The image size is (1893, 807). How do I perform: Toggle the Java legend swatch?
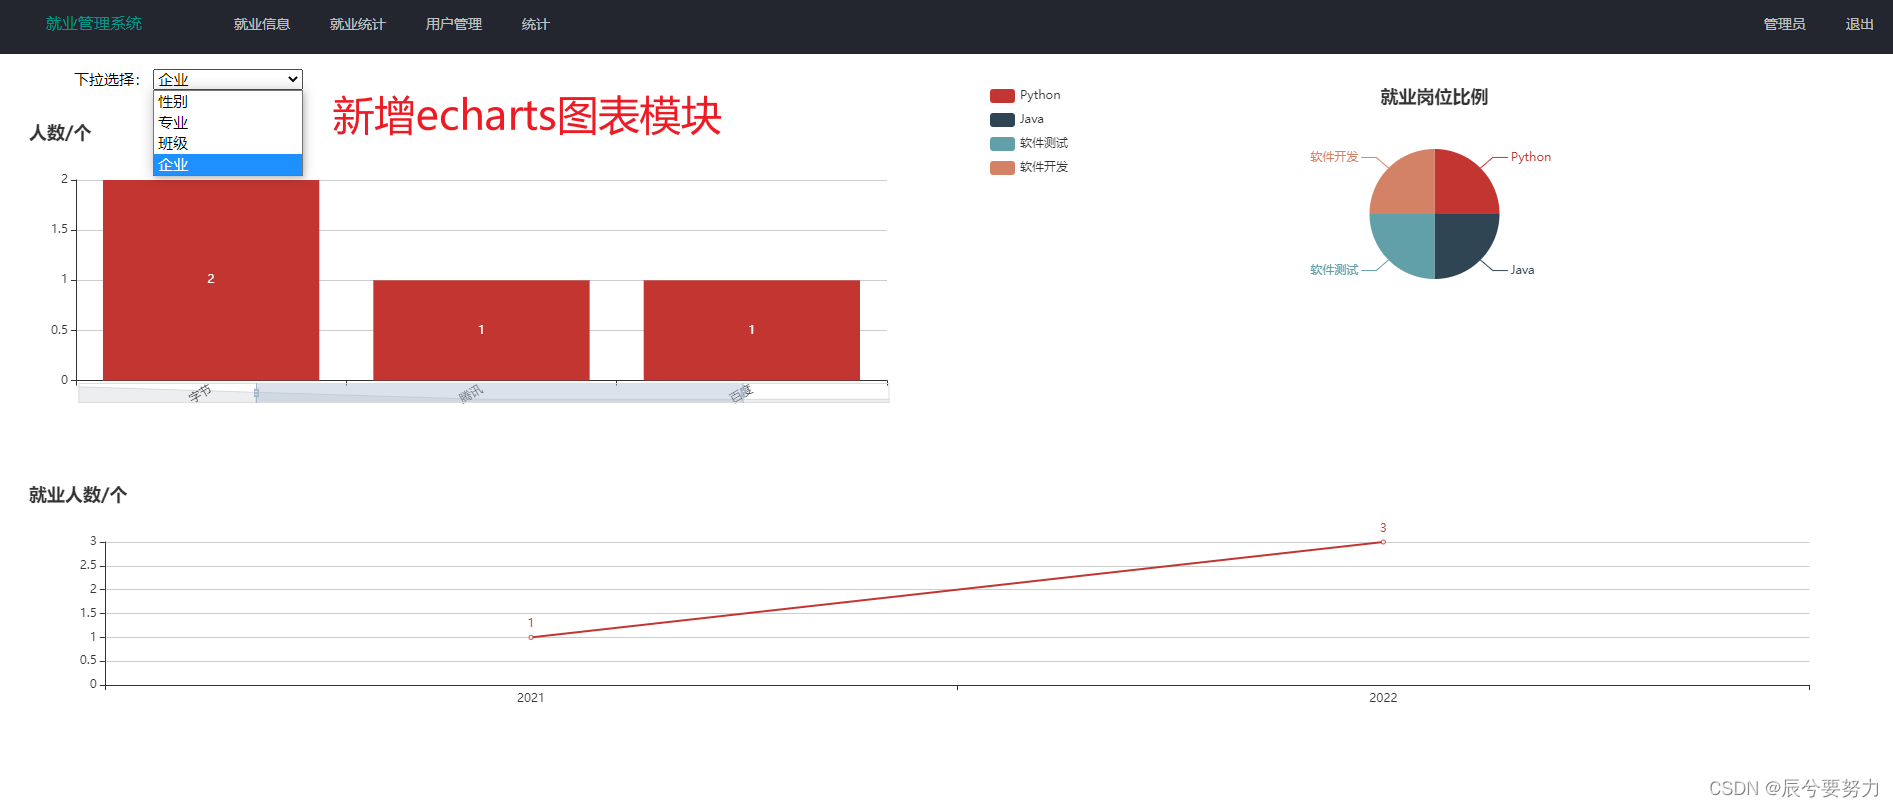click(x=1002, y=120)
